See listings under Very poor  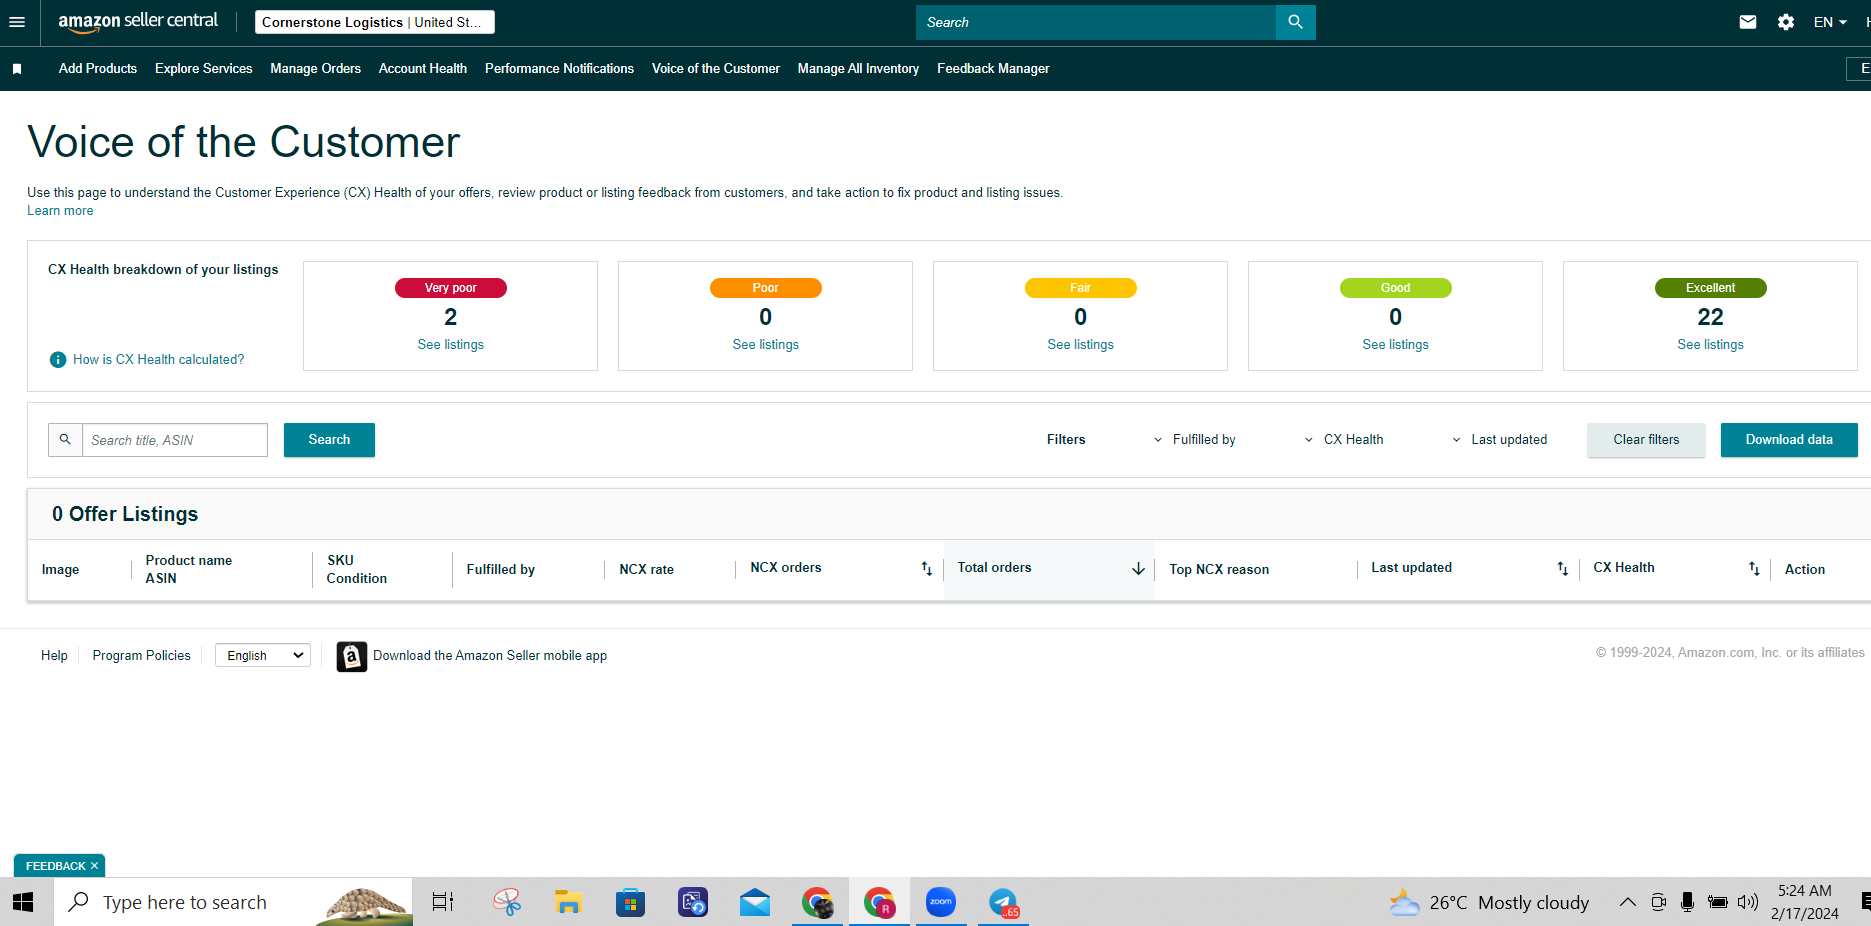[451, 345]
